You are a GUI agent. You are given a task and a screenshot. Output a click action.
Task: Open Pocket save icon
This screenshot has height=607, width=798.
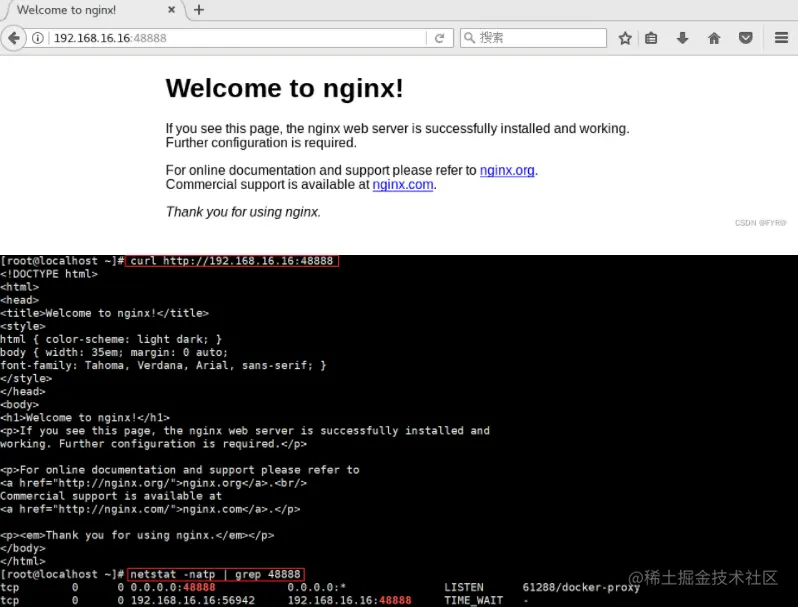click(746, 38)
